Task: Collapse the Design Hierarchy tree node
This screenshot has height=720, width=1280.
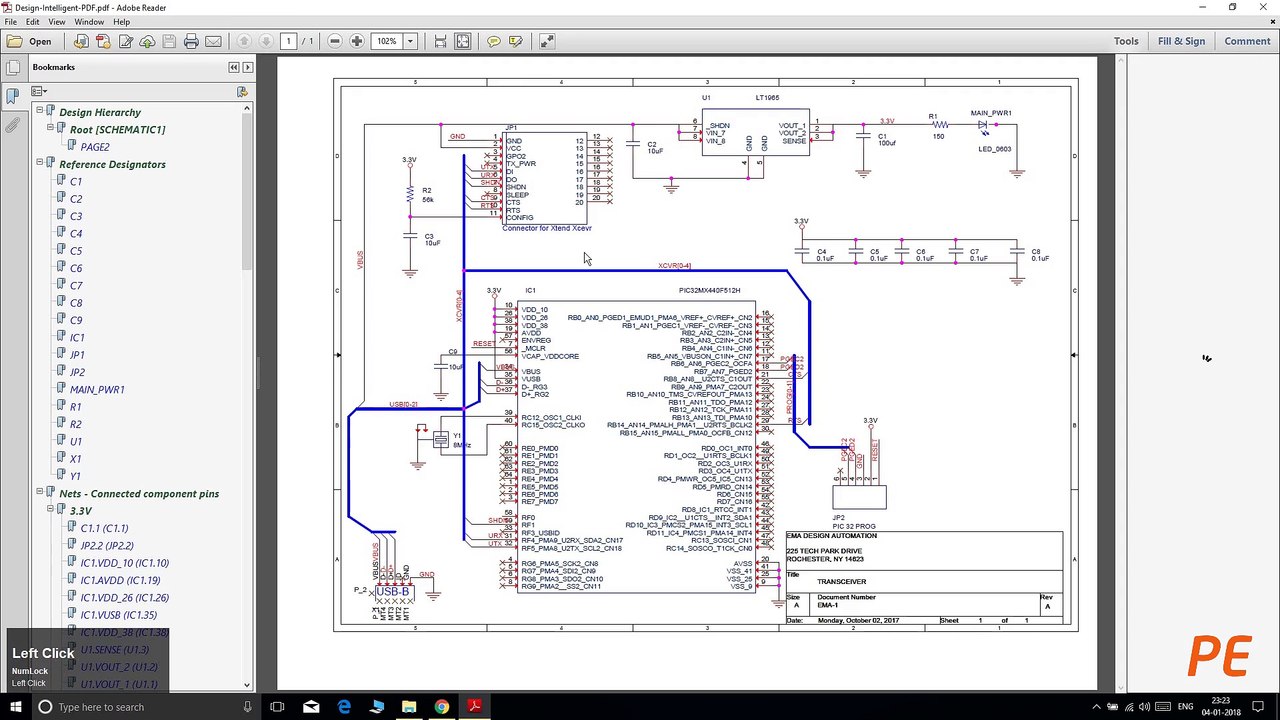Action: (39, 112)
